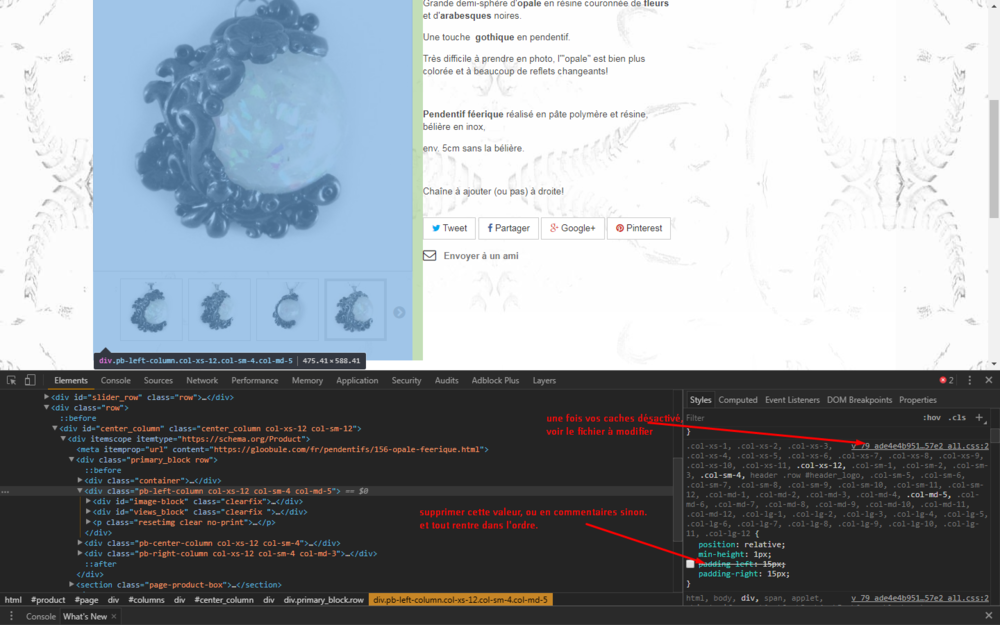Screen dimensions: 1000x625
Task: Expand the div#slider_row tree node
Action: 45,397
